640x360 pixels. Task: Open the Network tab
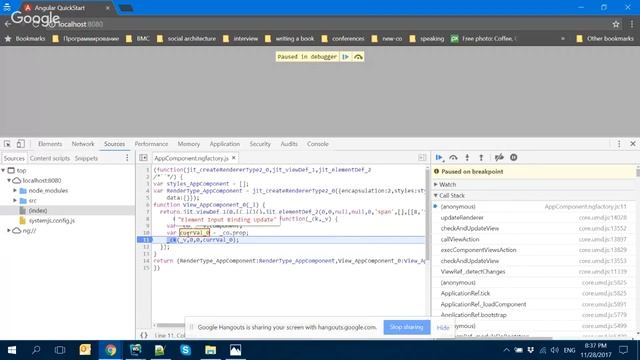coord(83,144)
